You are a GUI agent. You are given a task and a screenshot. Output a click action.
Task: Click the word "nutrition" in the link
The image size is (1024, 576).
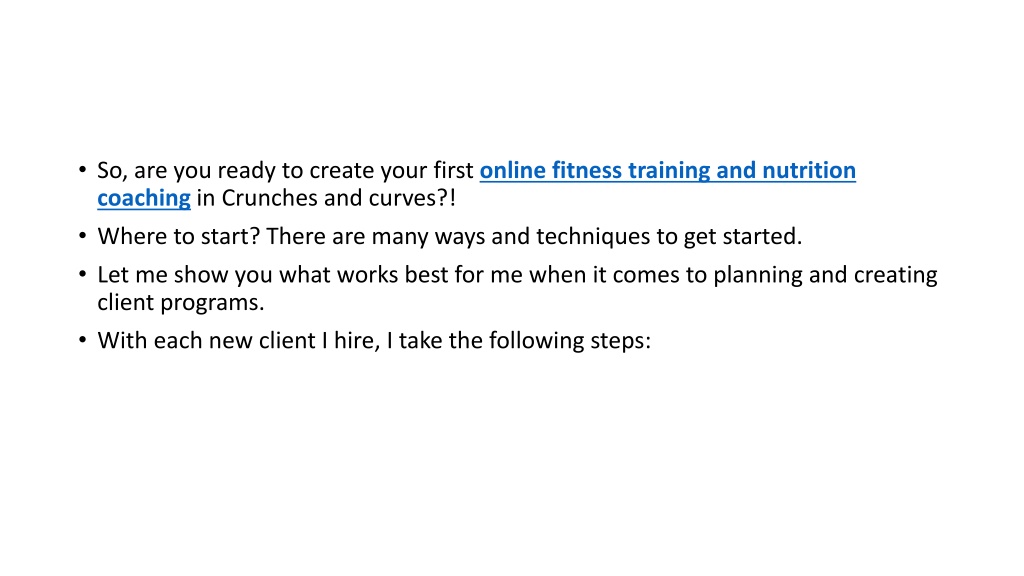coord(809,170)
